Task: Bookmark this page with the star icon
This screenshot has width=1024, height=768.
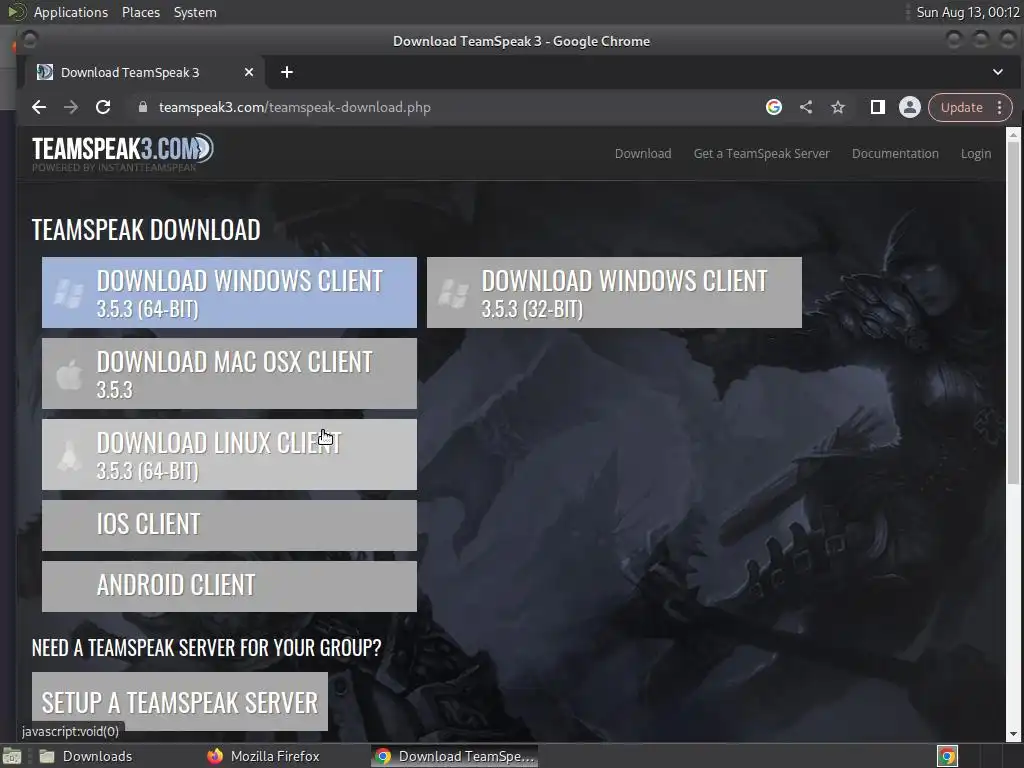Action: (x=838, y=107)
